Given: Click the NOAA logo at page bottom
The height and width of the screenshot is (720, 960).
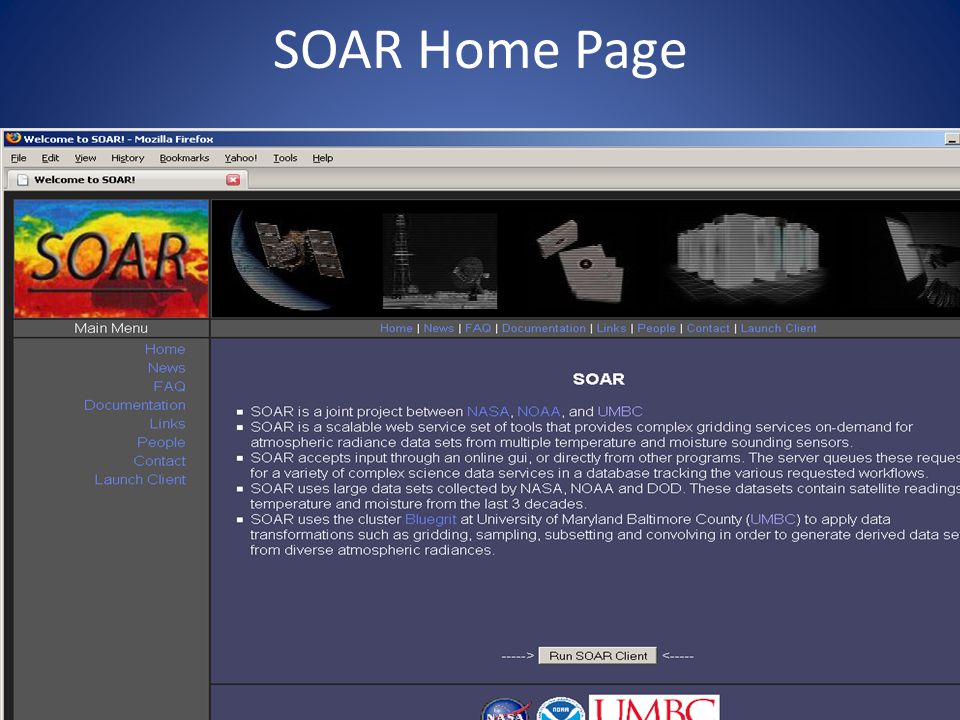Looking at the screenshot, I should (x=561, y=709).
